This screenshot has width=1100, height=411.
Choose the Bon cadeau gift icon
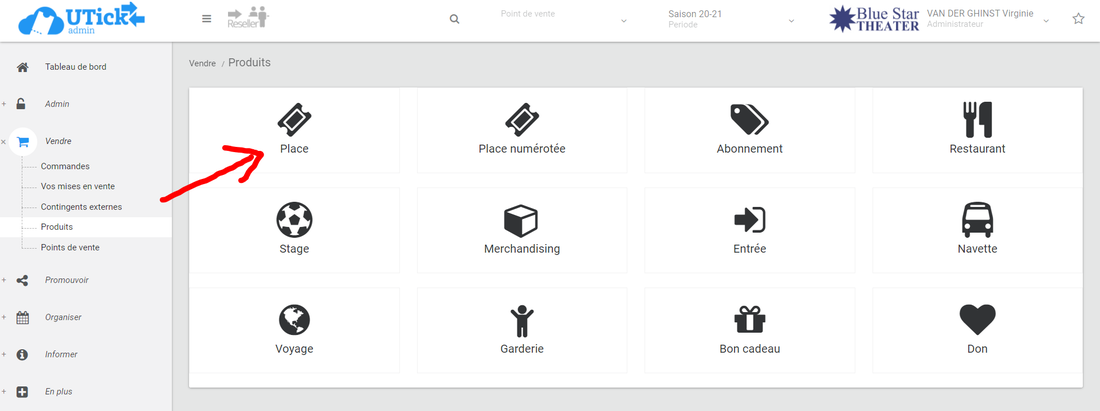pos(749,320)
